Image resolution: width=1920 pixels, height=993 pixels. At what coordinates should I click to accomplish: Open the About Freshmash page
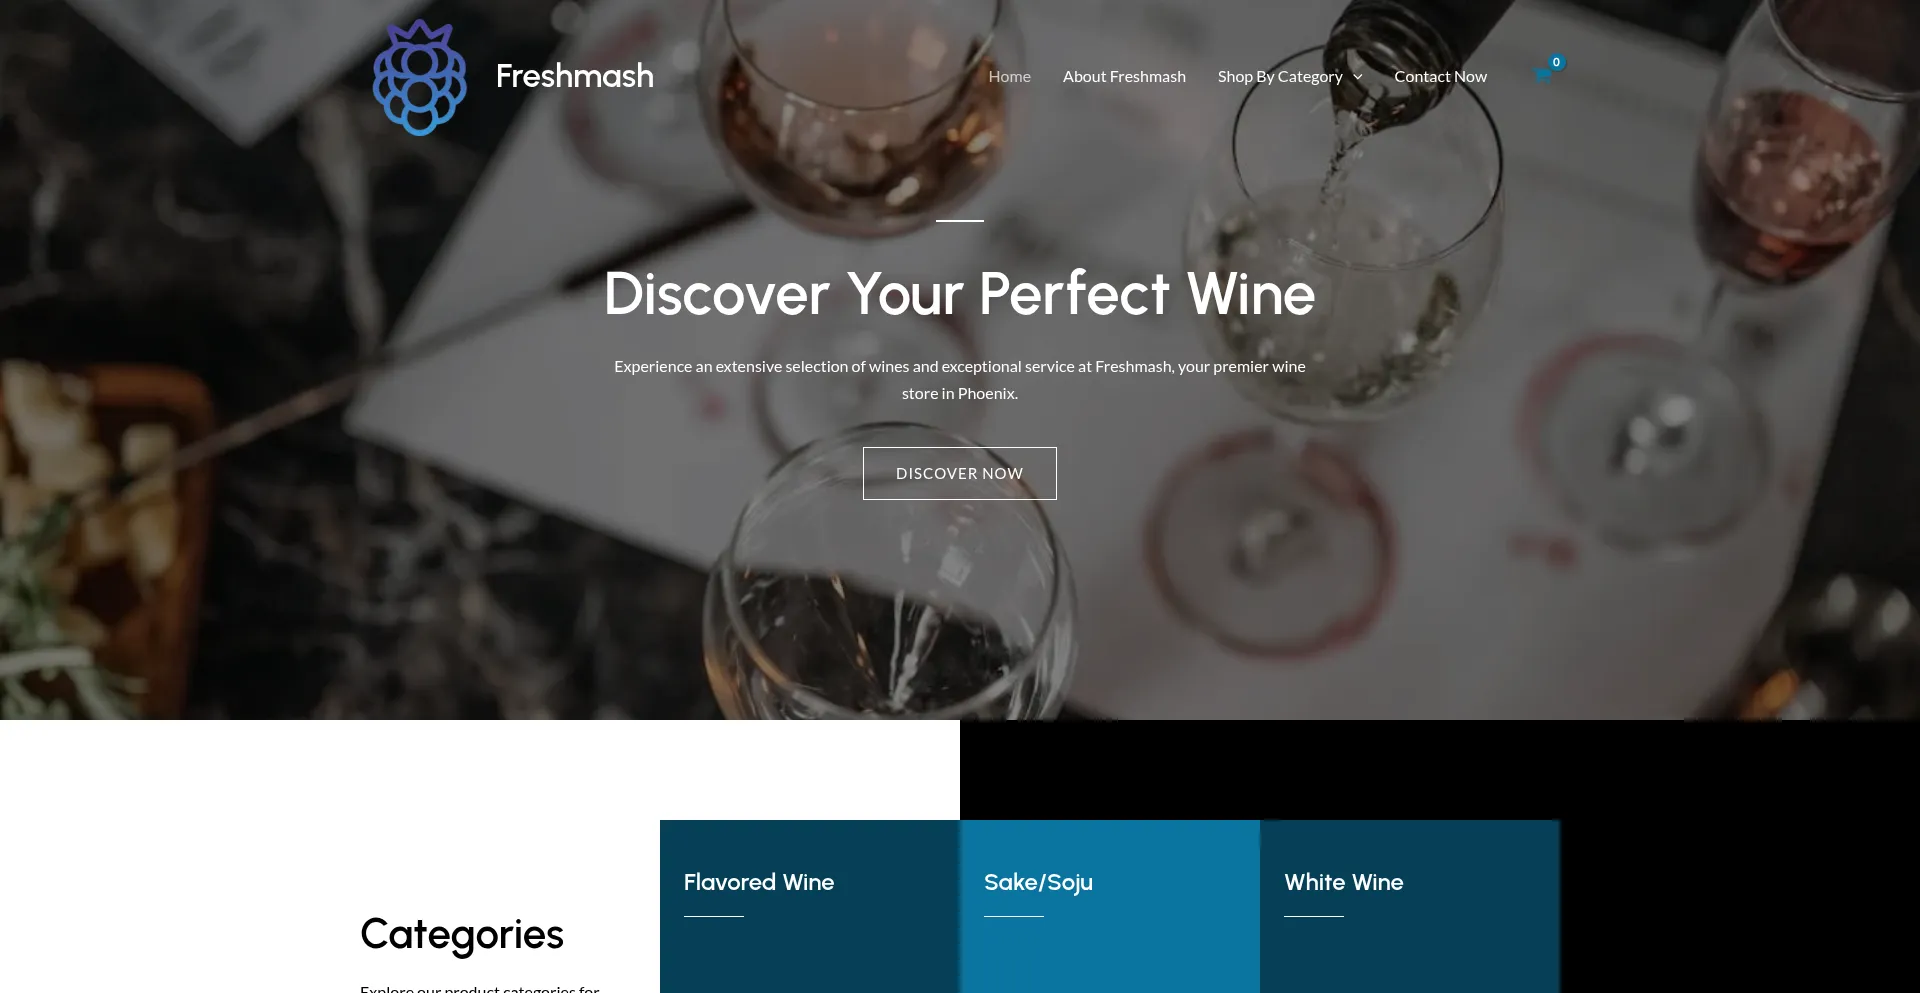point(1124,77)
